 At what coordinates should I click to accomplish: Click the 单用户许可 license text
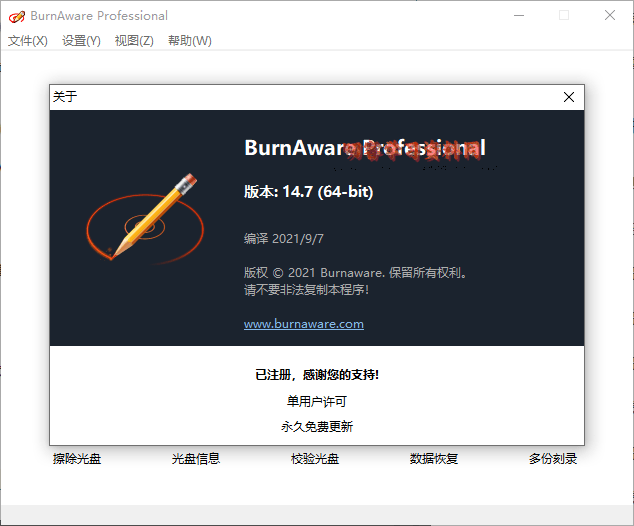(317, 401)
